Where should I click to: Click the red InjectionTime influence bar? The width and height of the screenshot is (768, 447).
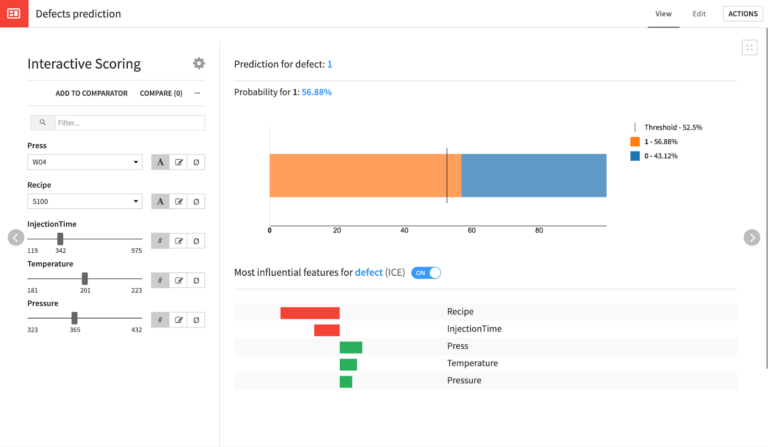click(x=327, y=330)
